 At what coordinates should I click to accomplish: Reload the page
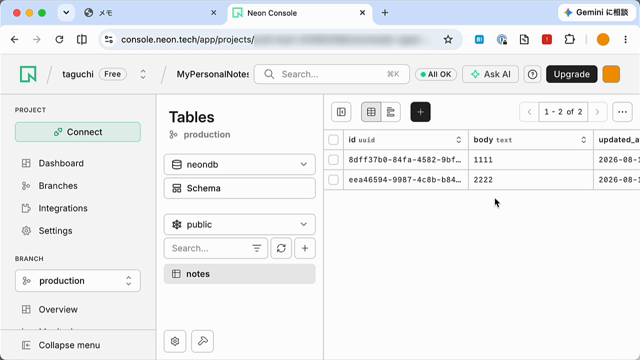tap(59, 40)
